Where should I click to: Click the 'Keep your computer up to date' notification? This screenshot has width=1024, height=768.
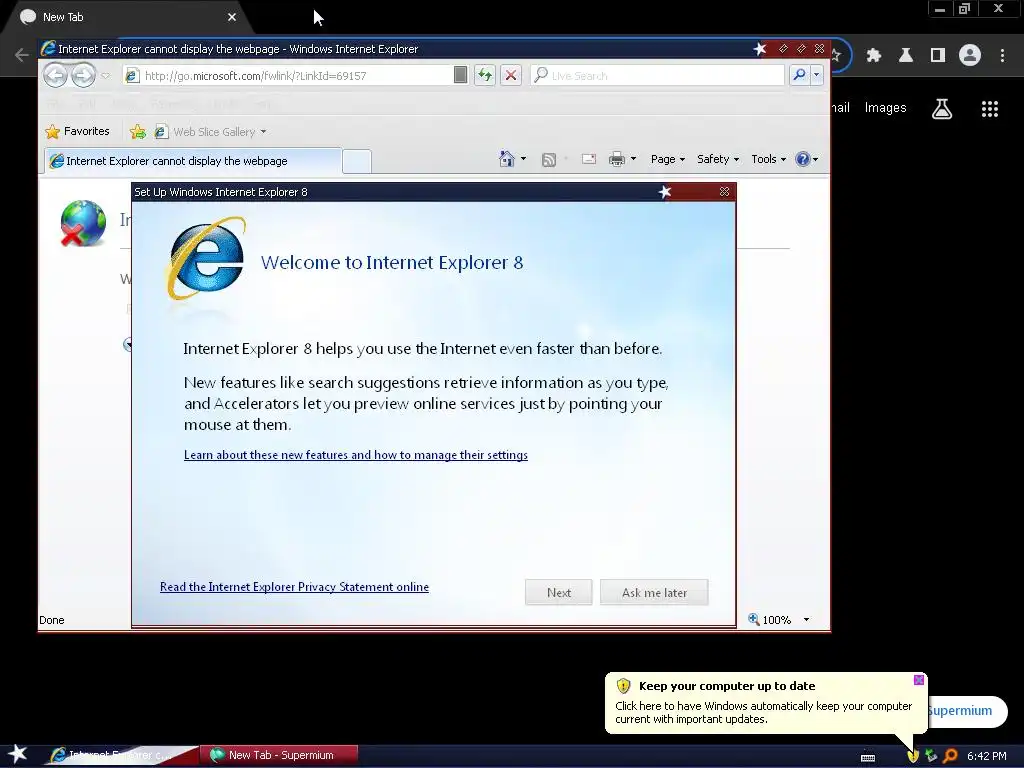pos(766,703)
